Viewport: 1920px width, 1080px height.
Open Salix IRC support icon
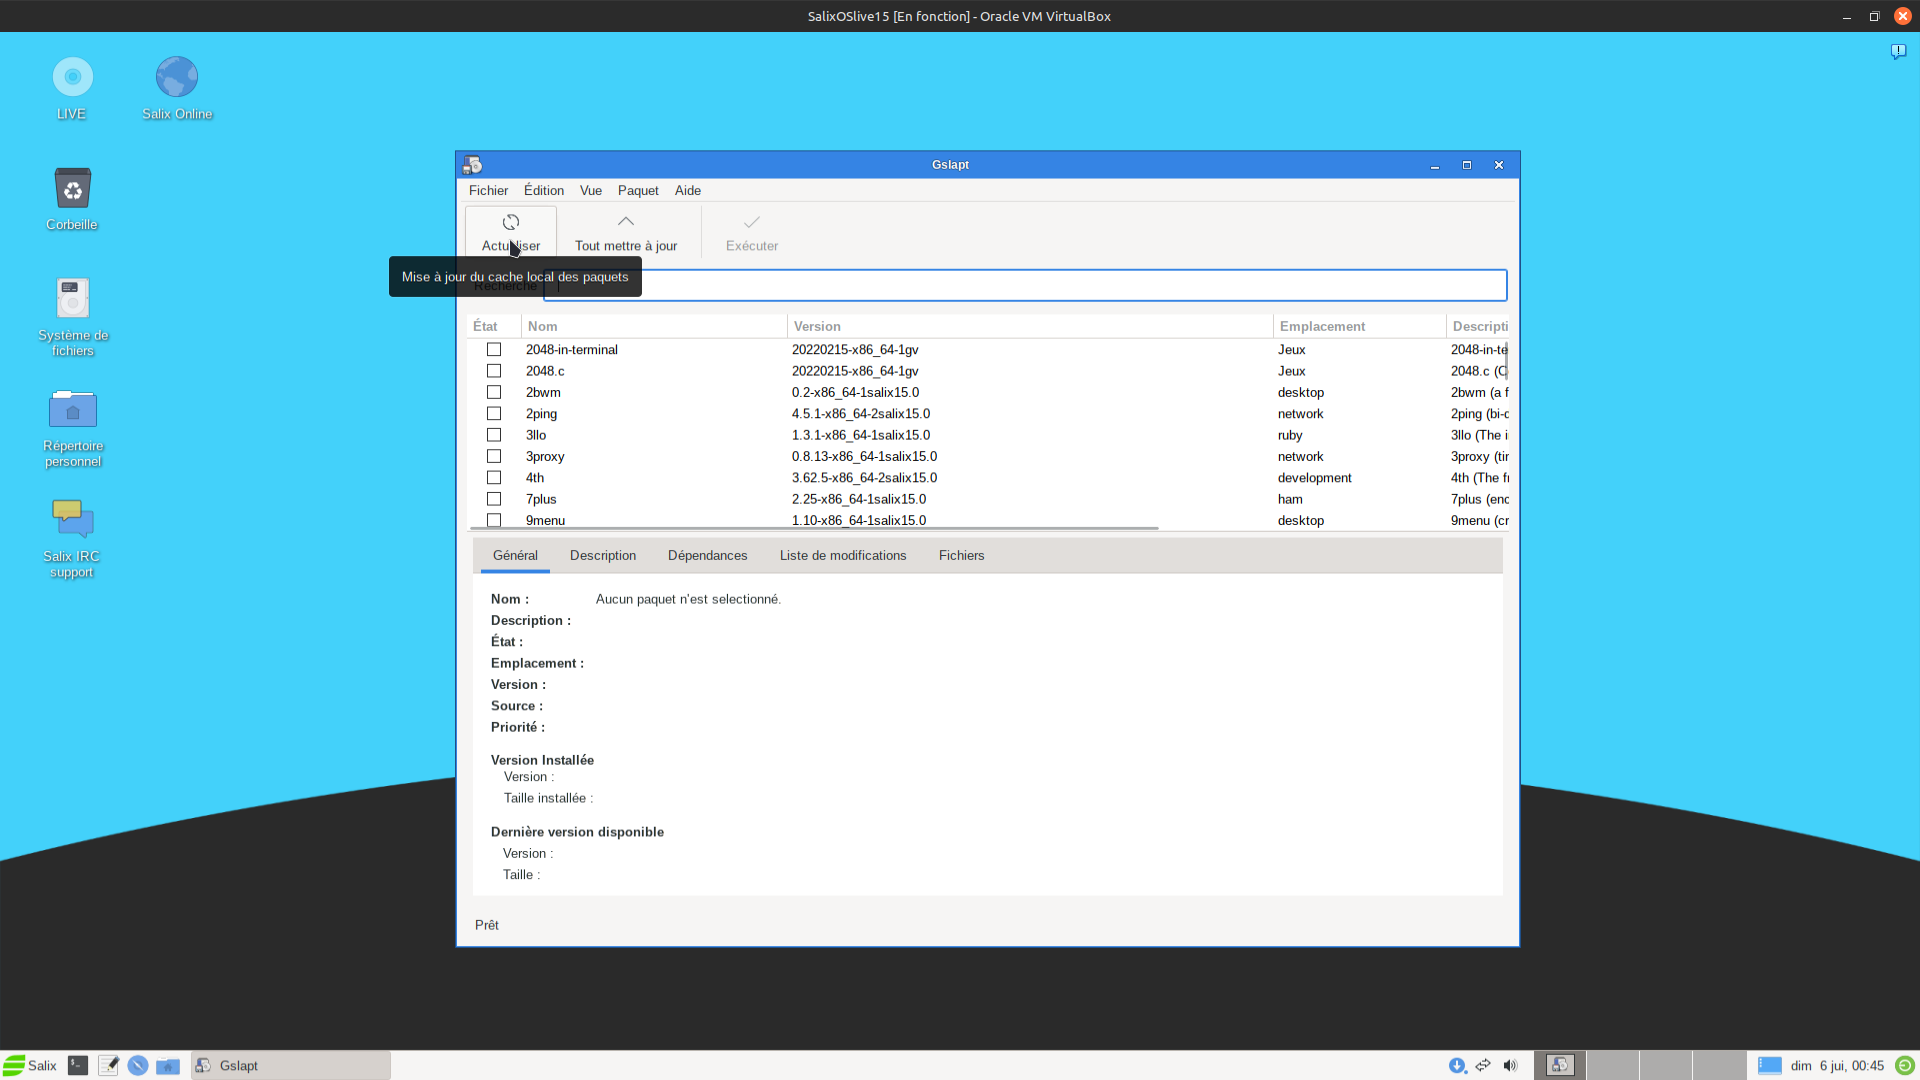72,520
